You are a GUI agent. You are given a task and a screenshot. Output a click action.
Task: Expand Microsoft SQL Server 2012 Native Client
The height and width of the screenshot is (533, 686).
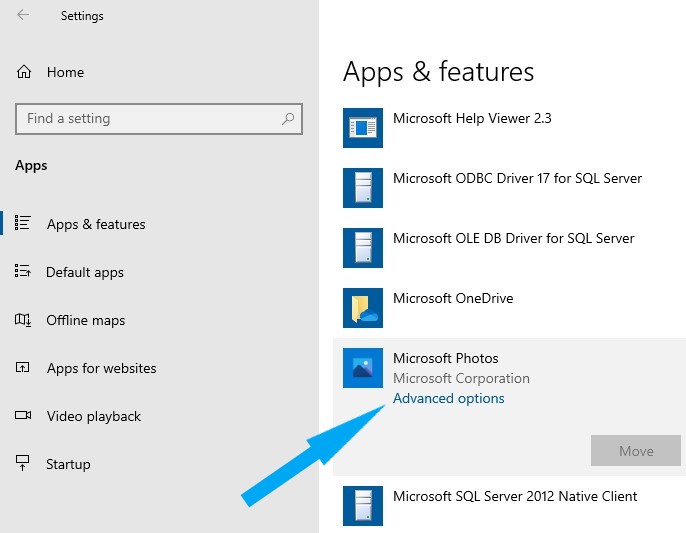pyautogui.click(x=510, y=505)
